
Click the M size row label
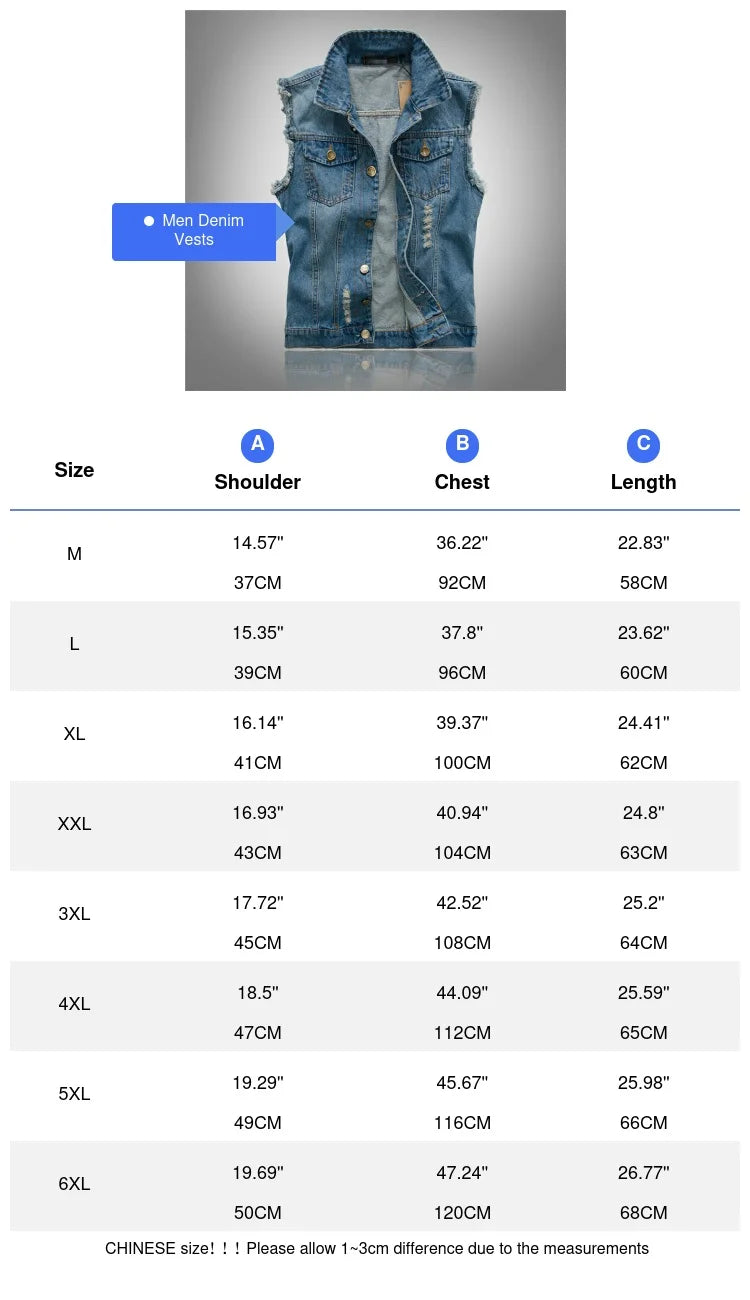pos(74,554)
